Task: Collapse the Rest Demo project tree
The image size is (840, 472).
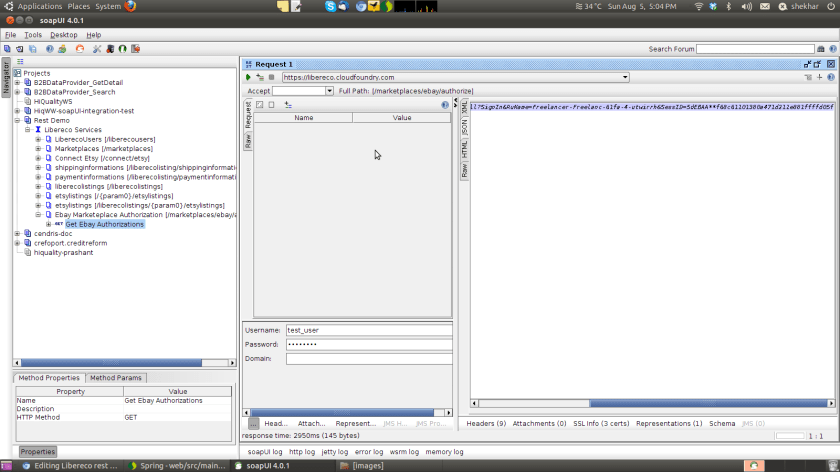Action: [17, 120]
